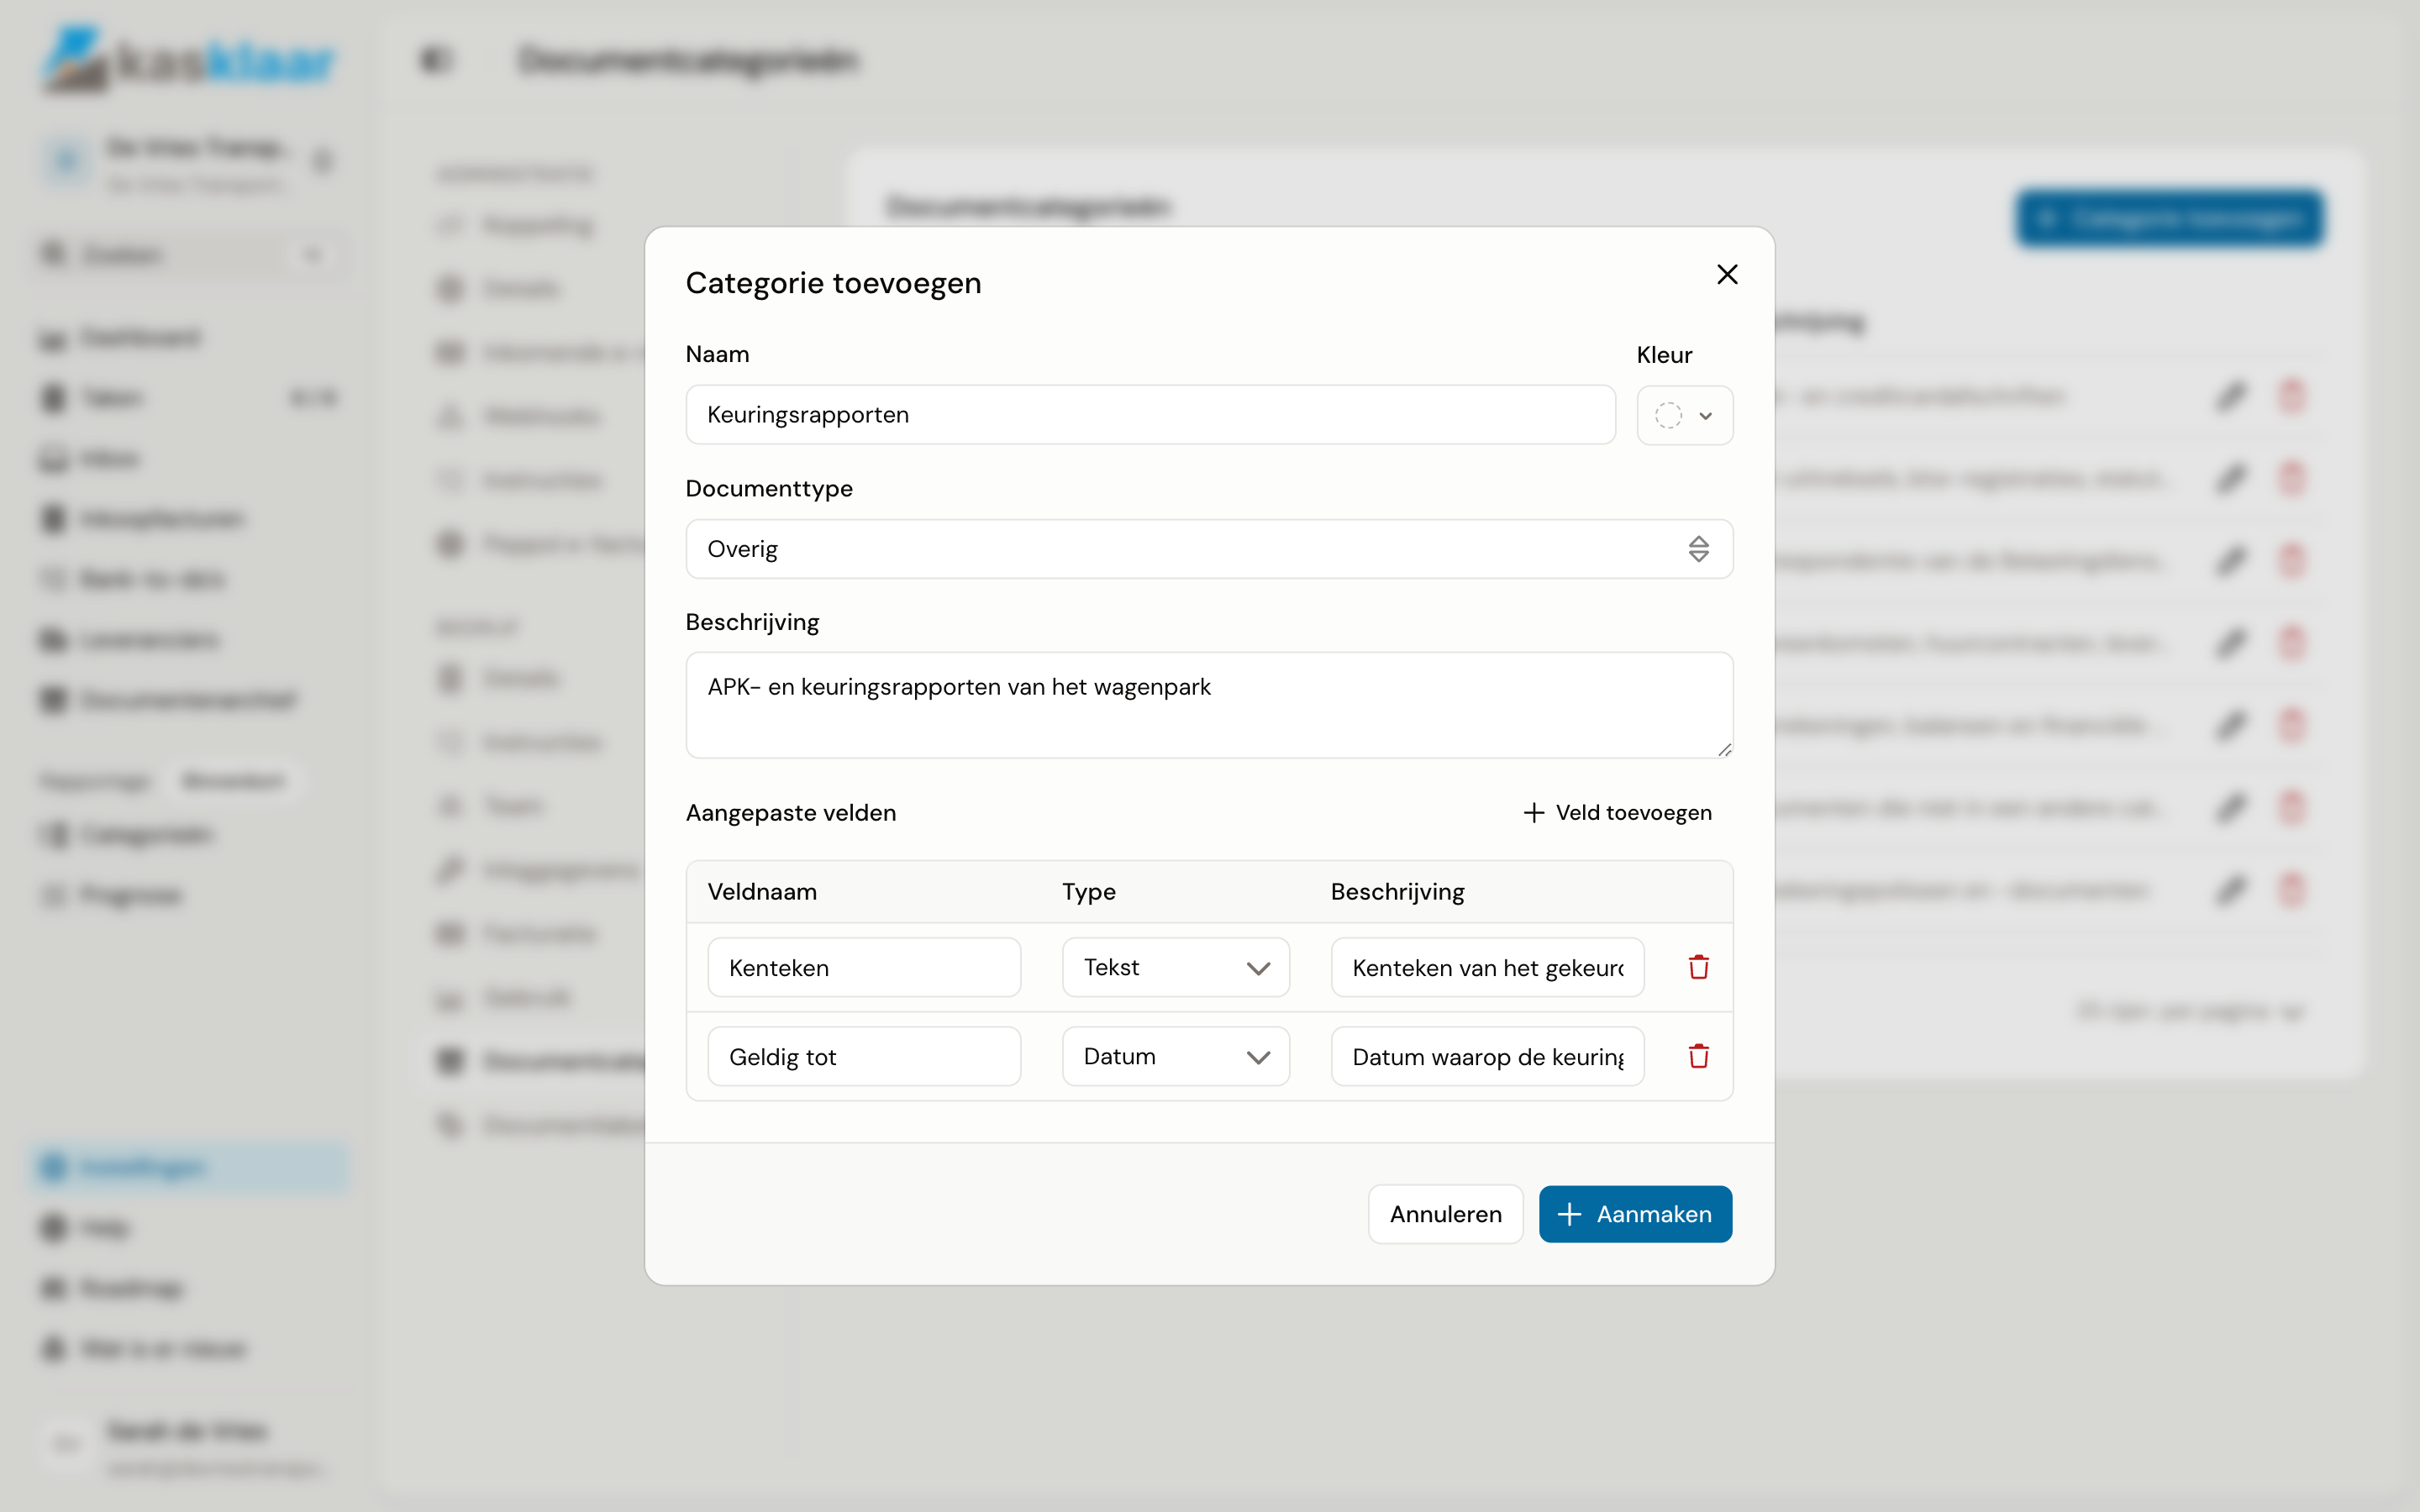Viewport: 2420px width, 1512px height.
Task: Open the Datum type dropdown
Action: 1175,1056
